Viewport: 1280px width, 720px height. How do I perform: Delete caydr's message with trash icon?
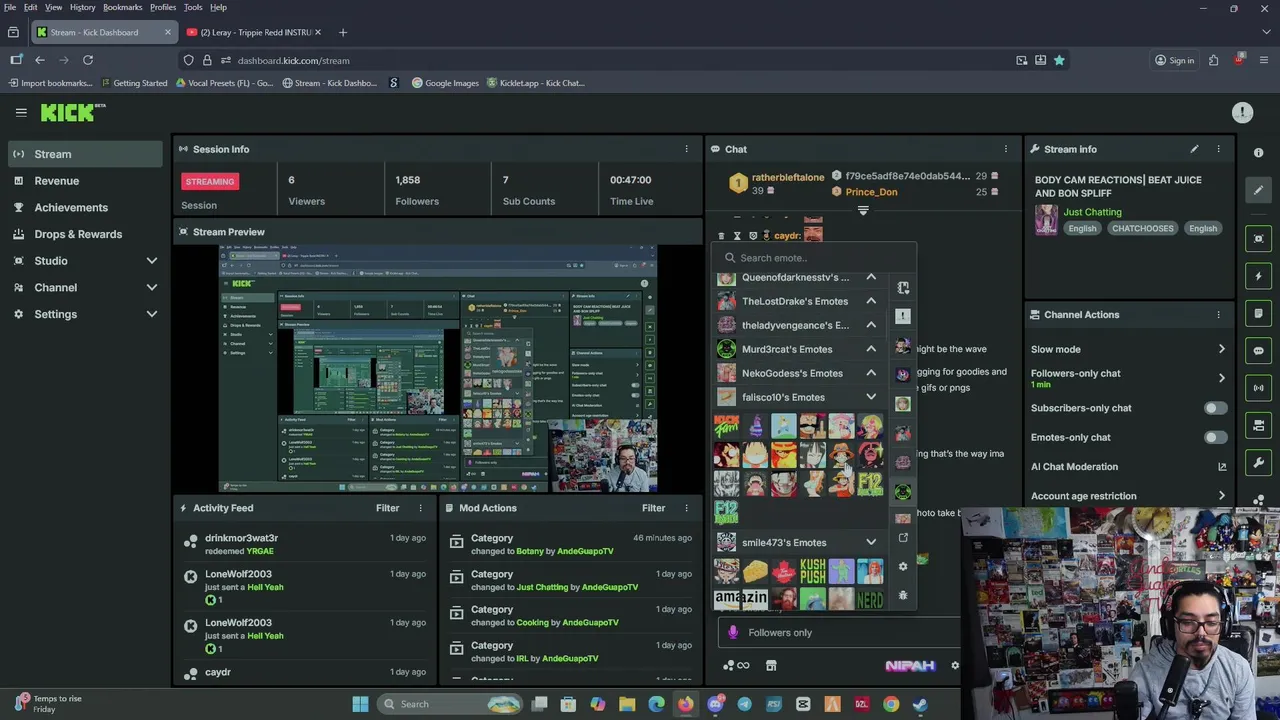point(721,236)
